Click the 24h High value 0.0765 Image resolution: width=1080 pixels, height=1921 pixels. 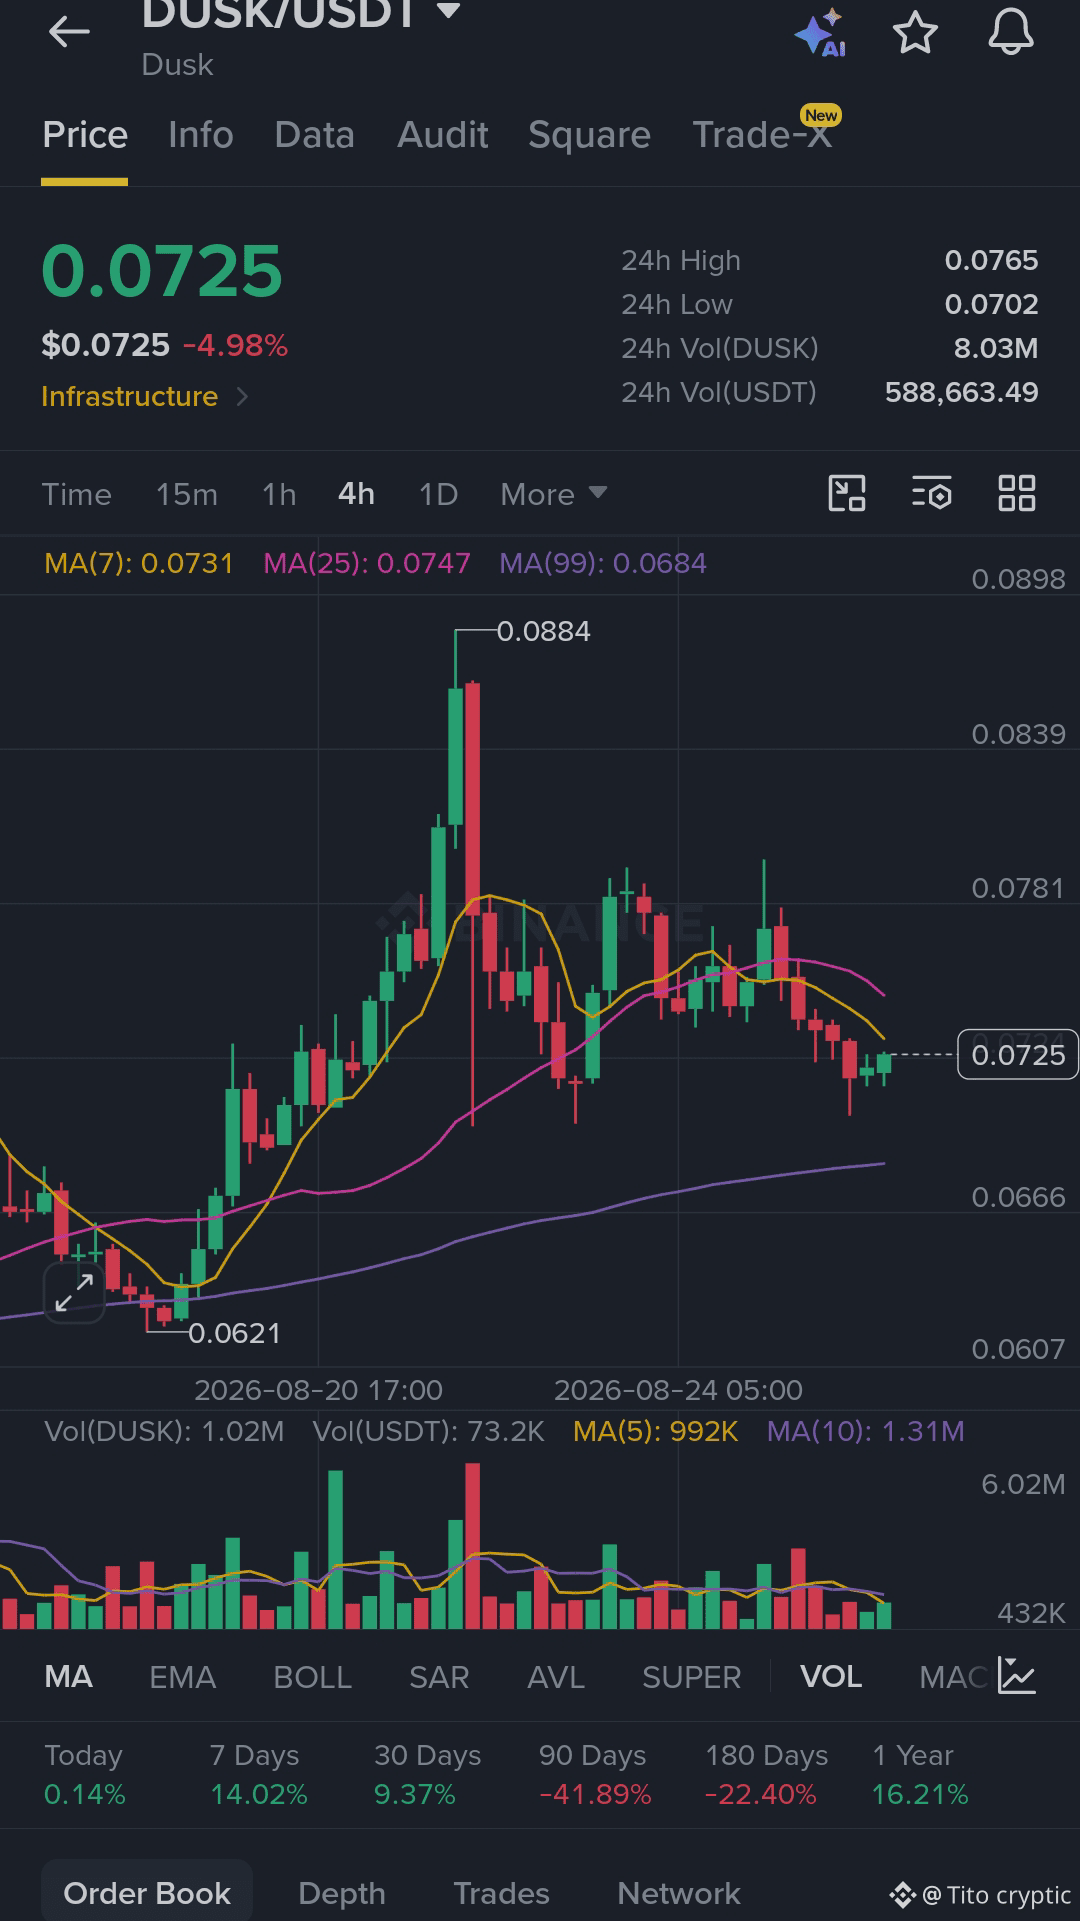coord(991,260)
